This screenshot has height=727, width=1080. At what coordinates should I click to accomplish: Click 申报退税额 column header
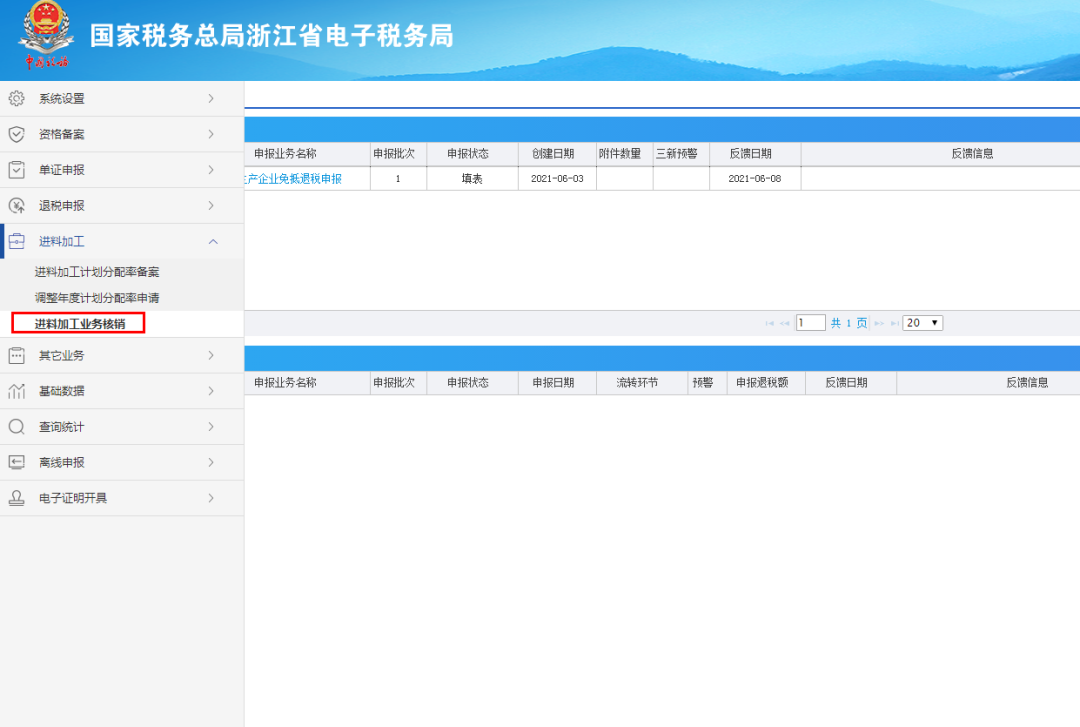(x=762, y=382)
